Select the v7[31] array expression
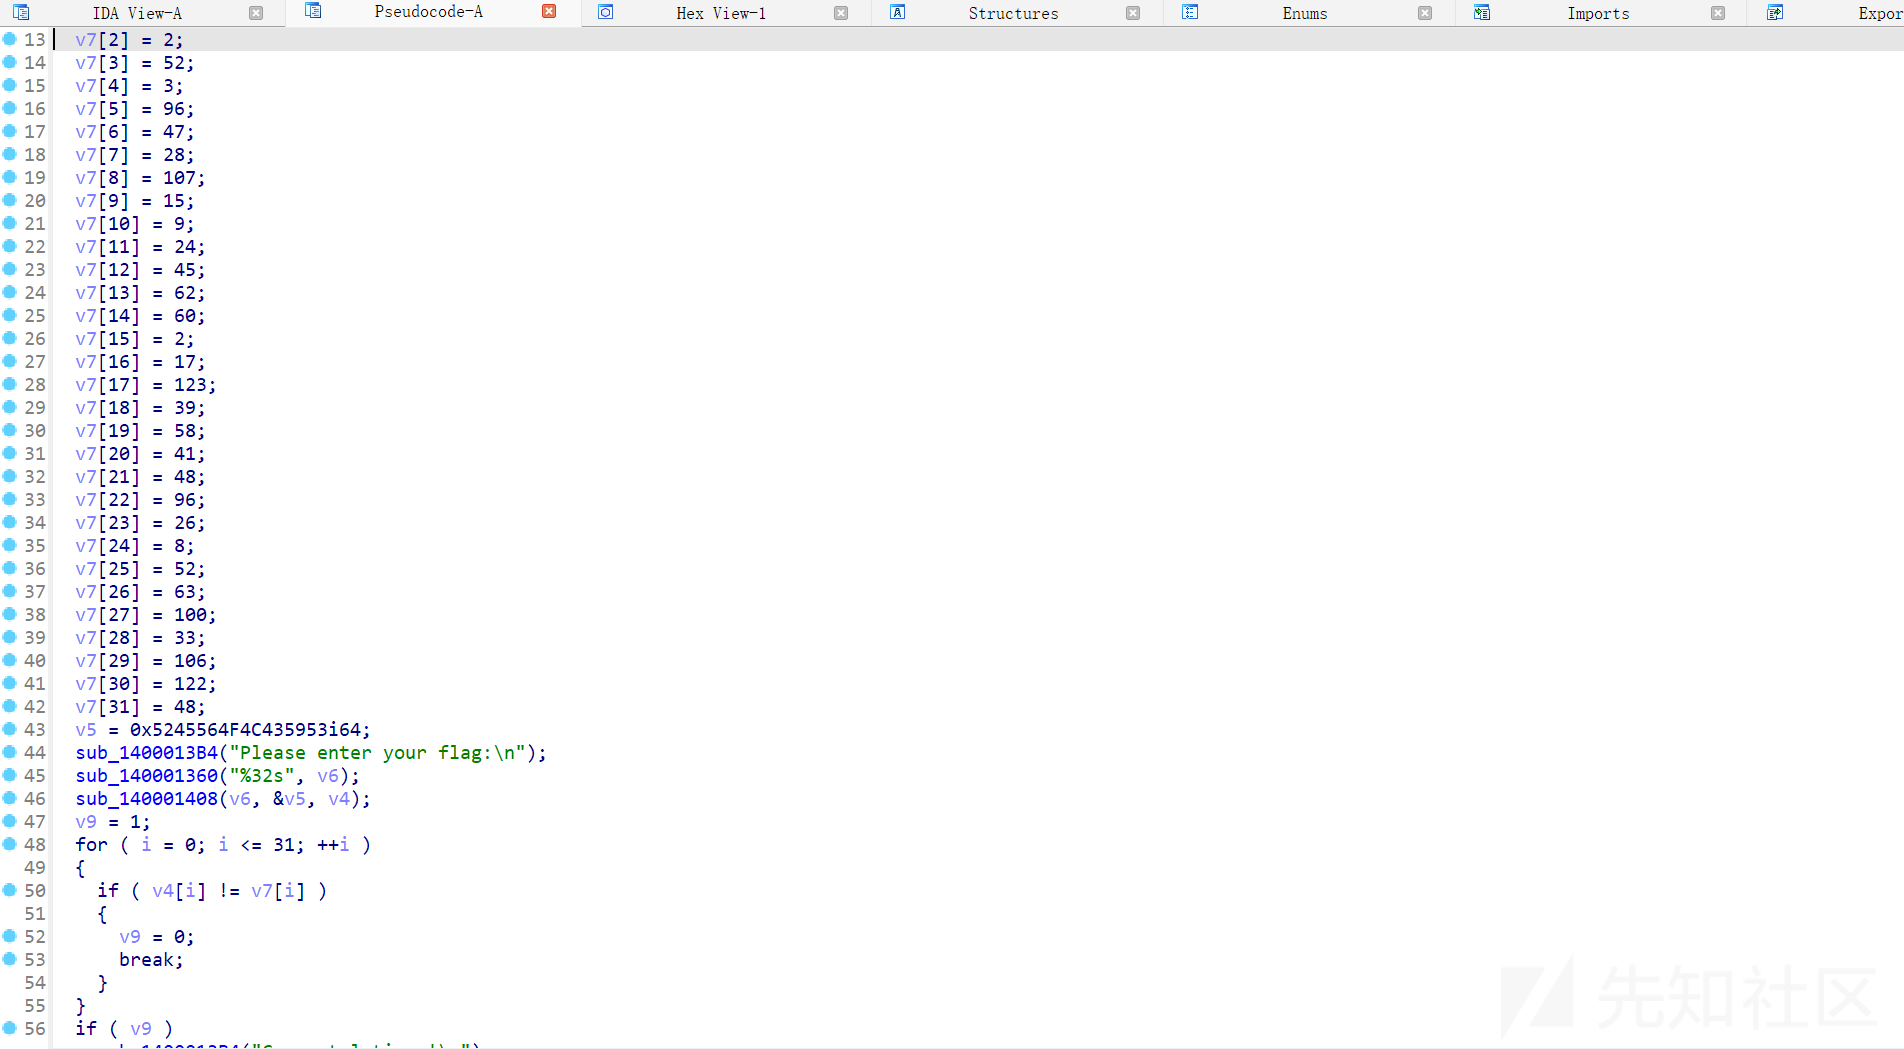 click(x=108, y=707)
